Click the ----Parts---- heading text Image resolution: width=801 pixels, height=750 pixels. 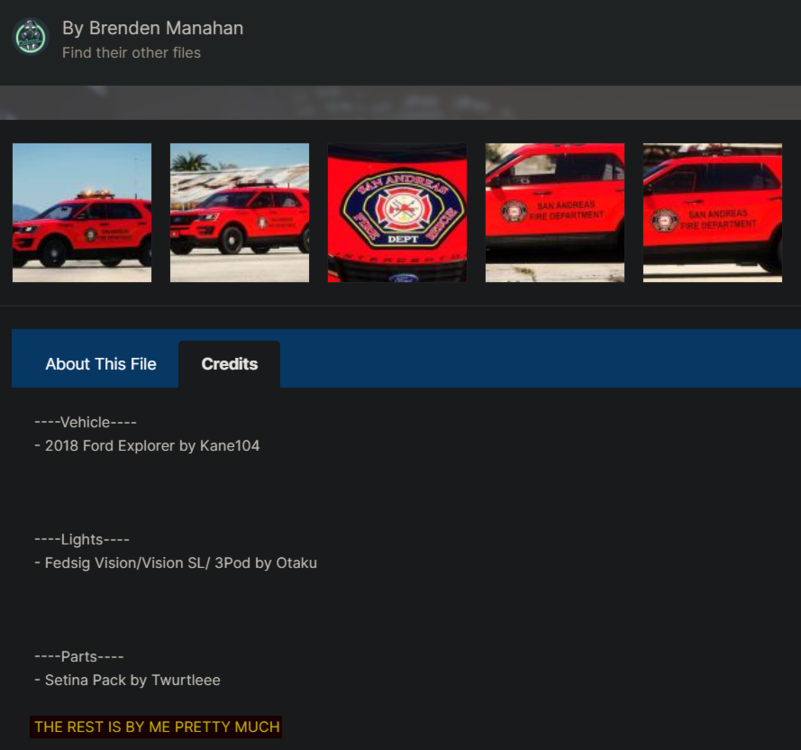79,657
